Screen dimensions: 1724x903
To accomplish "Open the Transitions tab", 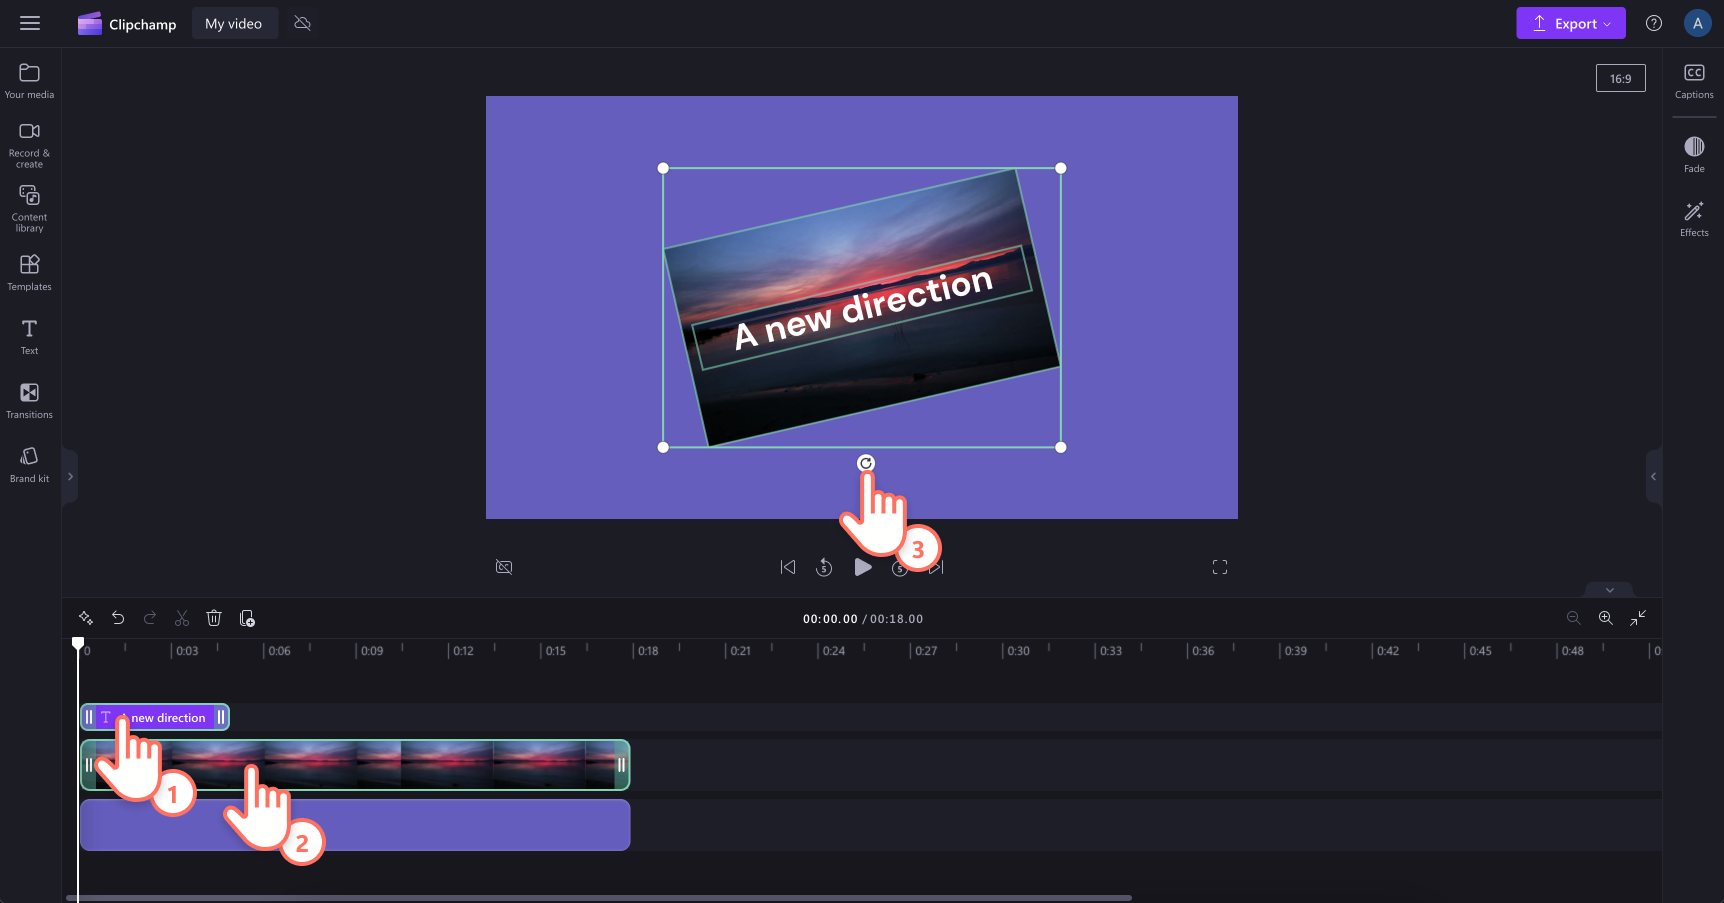I will 30,401.
